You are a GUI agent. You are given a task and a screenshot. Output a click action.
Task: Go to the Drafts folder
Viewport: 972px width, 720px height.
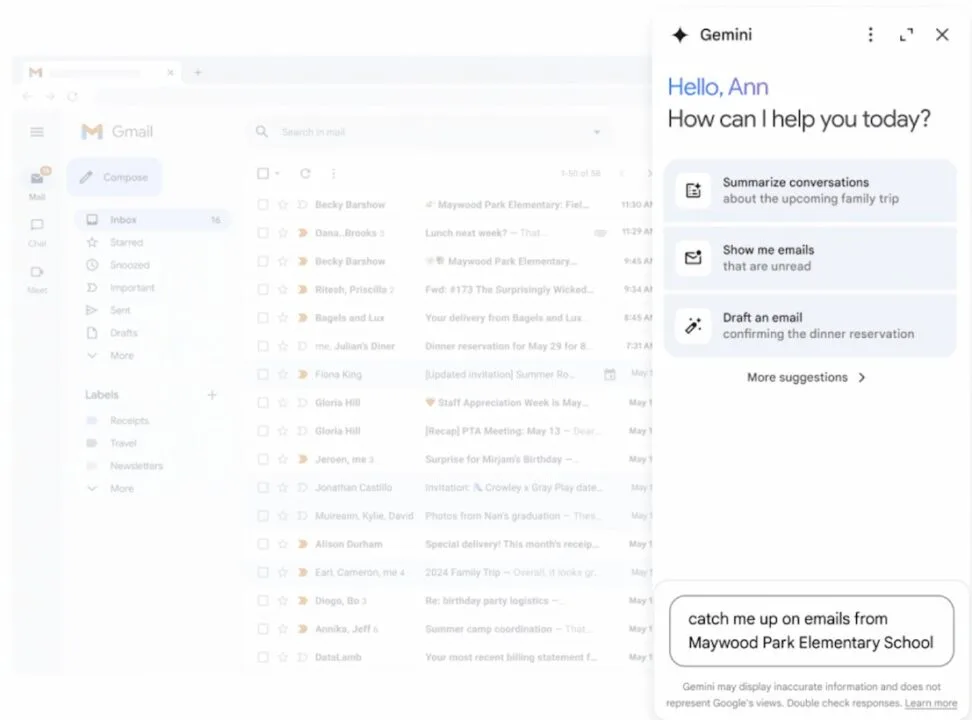coord(124,333)
